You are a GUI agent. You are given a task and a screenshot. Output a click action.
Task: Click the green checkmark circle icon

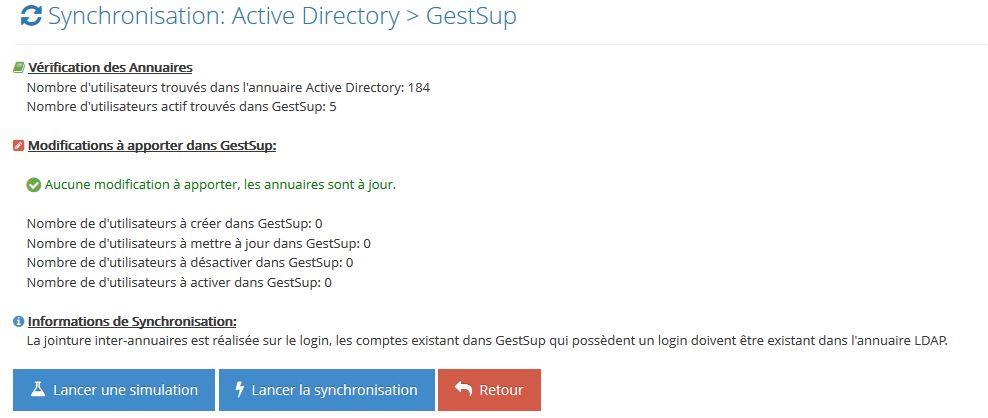point(34,186)
